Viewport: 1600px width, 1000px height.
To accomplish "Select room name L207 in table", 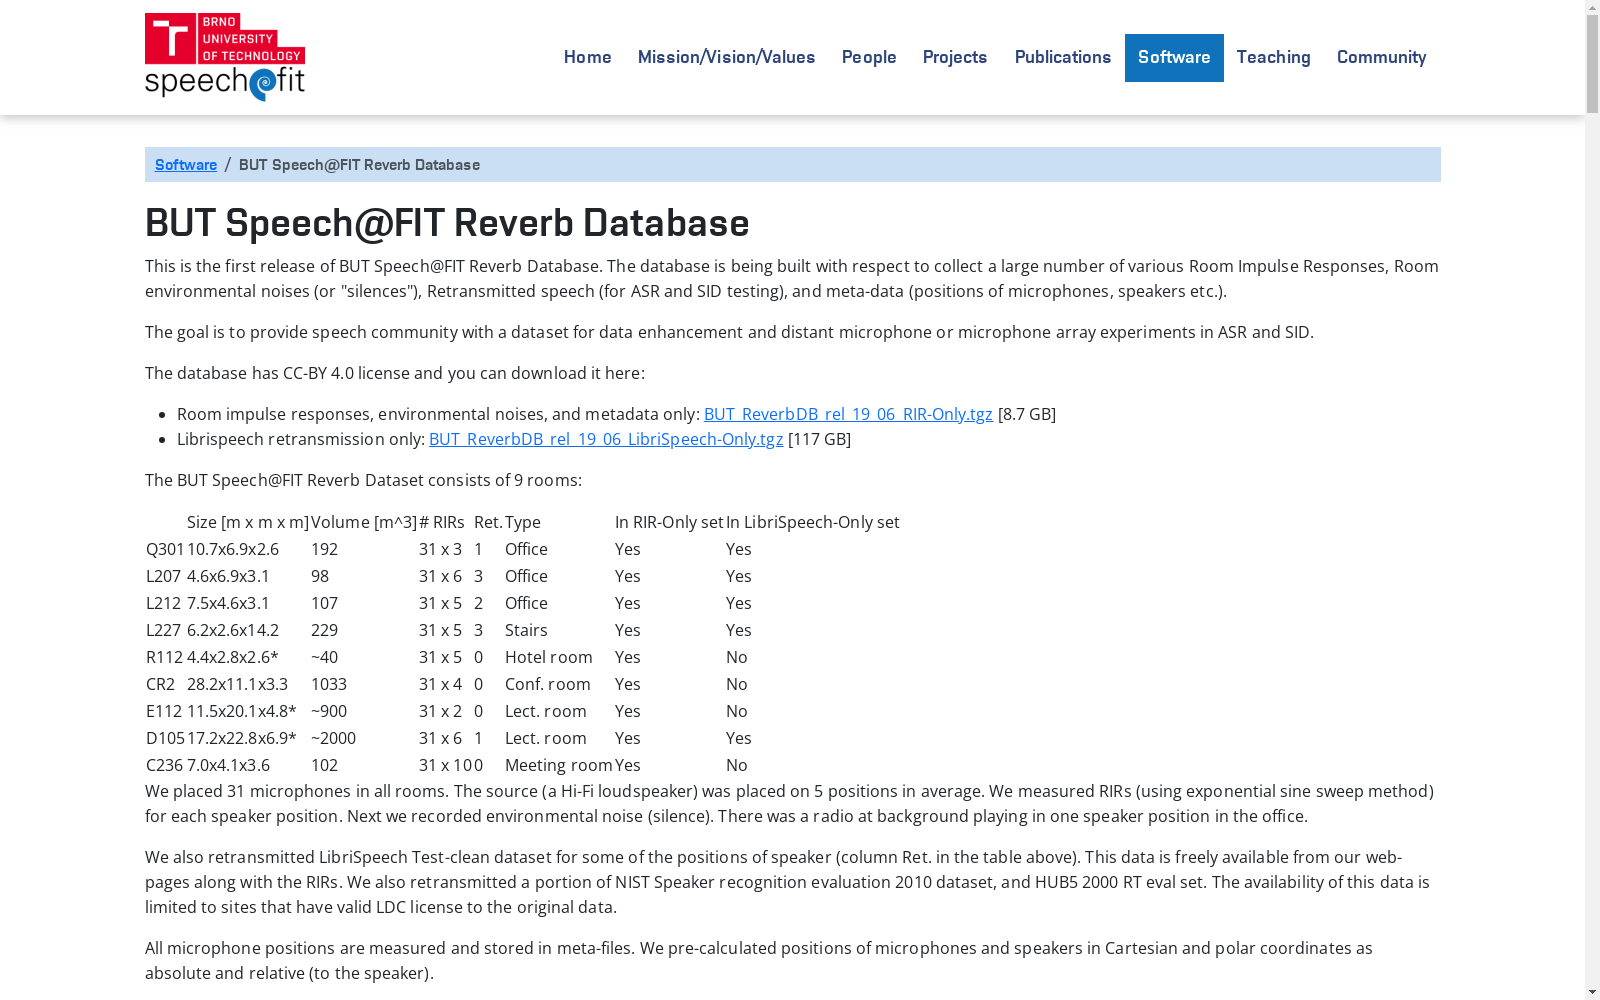I will tap(164, 576).
